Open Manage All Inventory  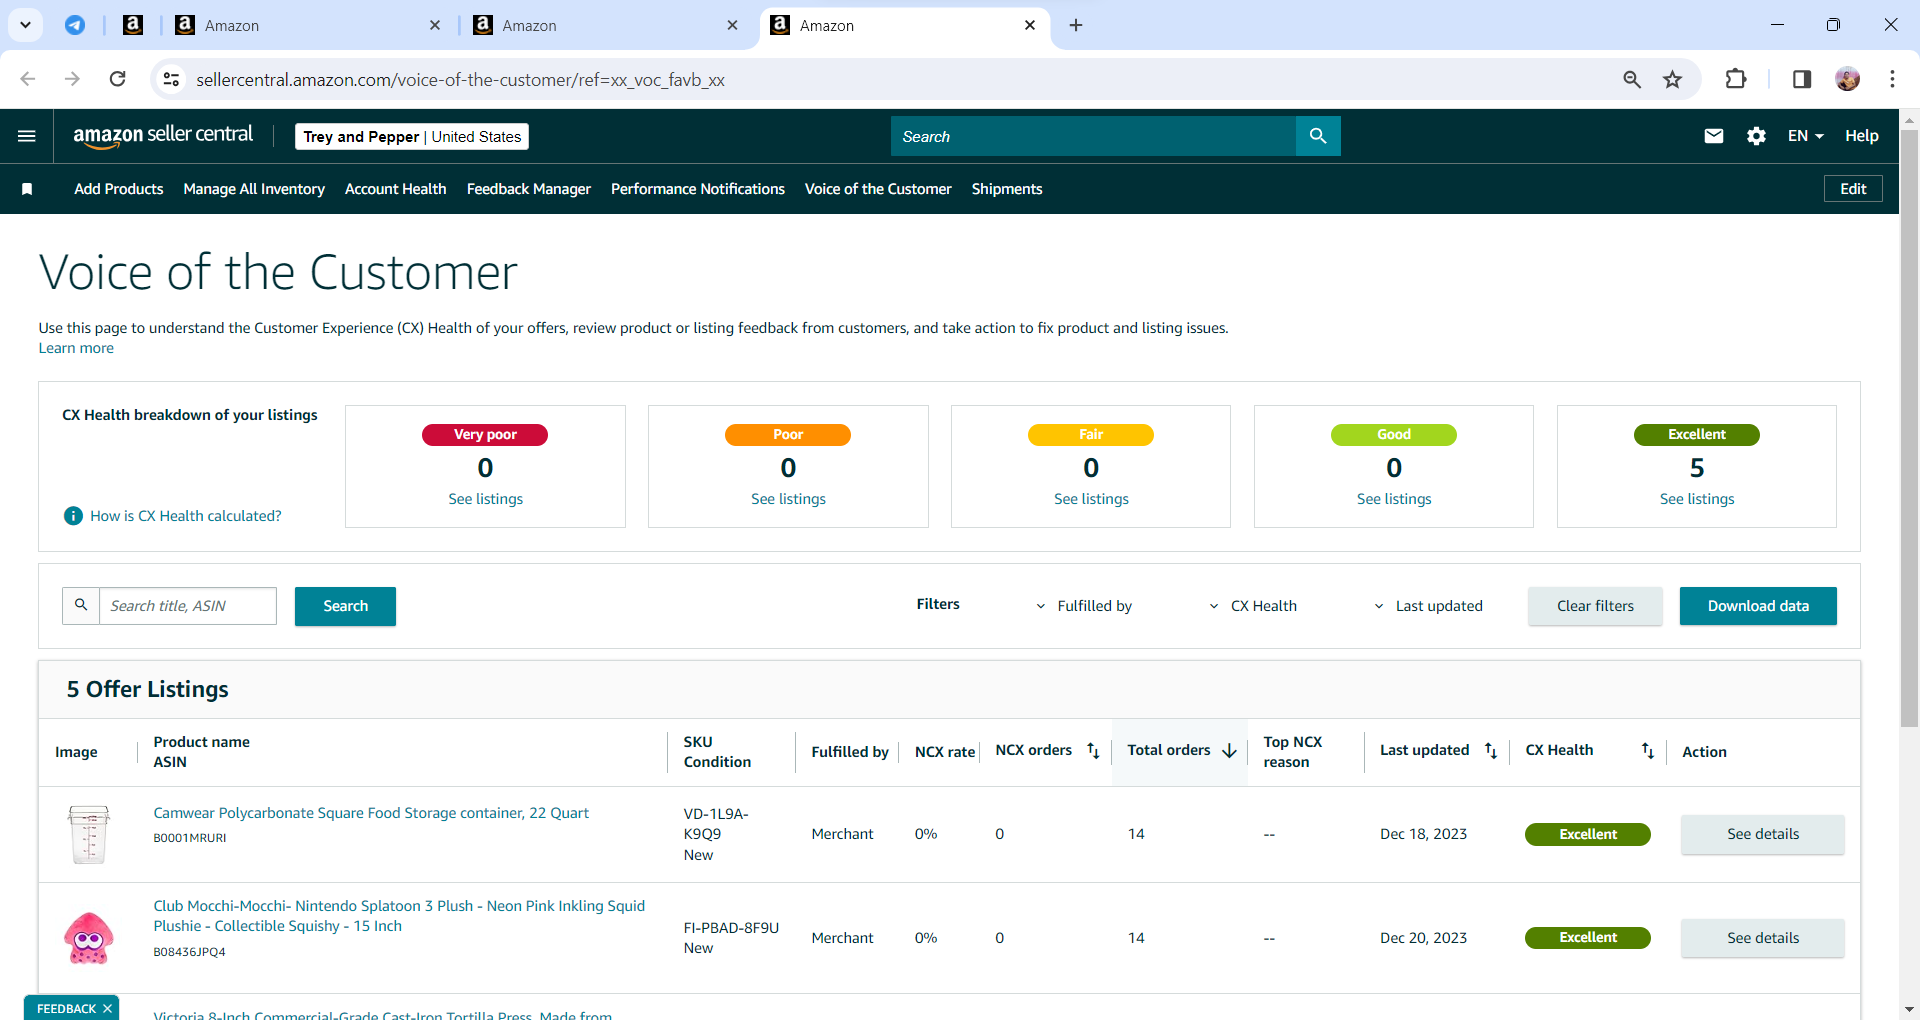[254, 189]
